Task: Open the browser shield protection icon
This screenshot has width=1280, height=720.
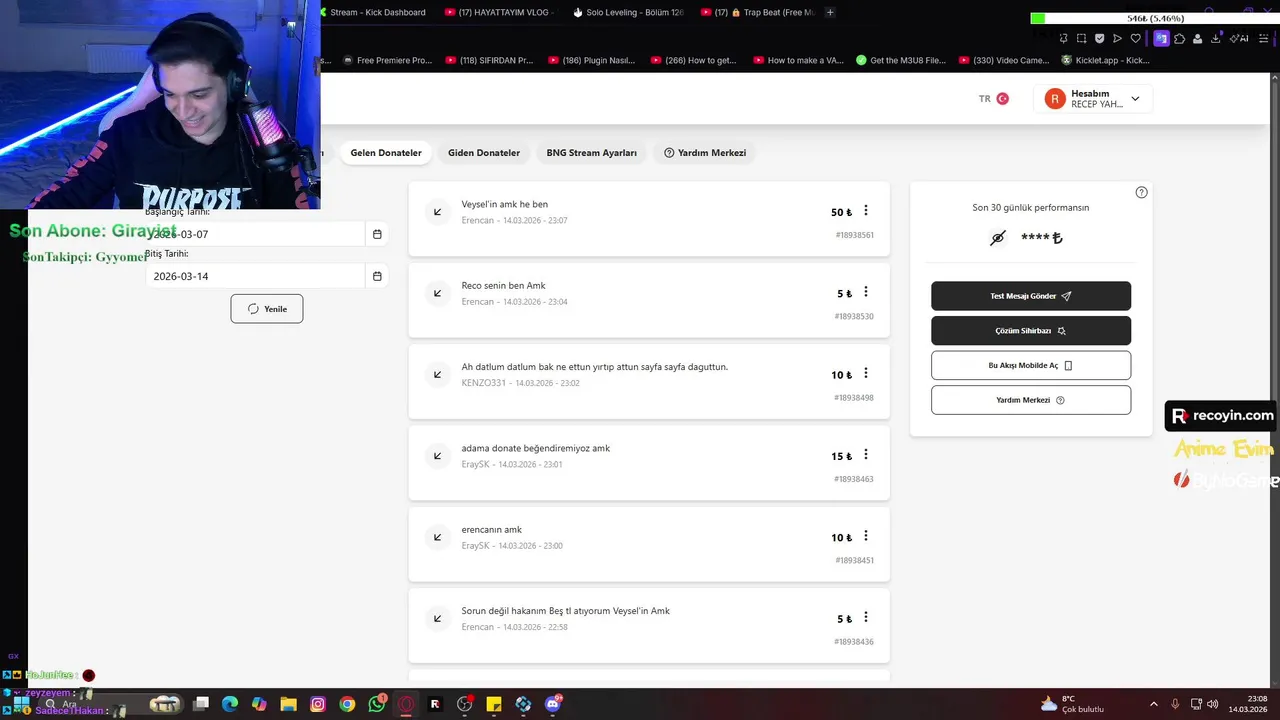Action: (1099, 38)
